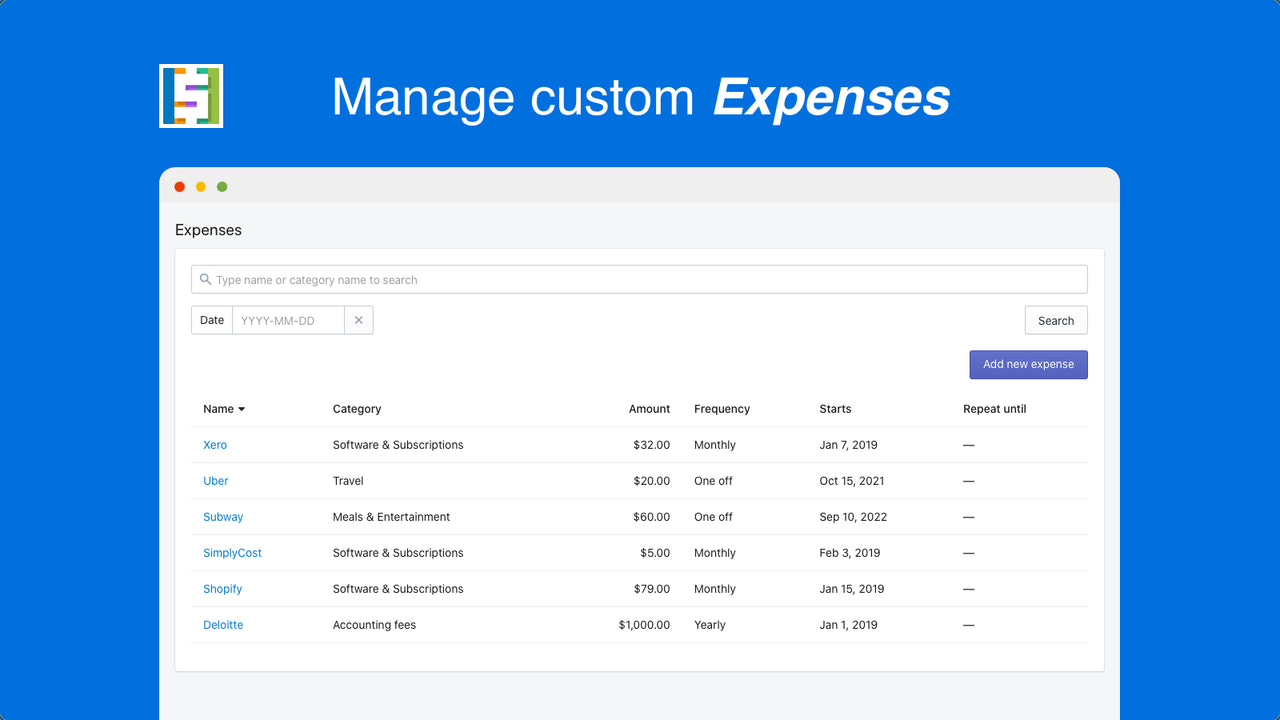
Task: Click the Add new expense button
Action: click(x=1028, y=364)
